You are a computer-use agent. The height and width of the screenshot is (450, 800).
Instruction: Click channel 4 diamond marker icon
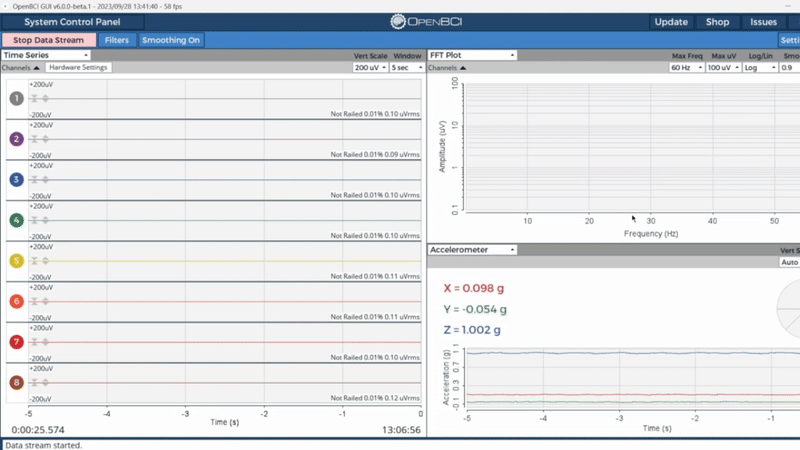pos(45,220)
